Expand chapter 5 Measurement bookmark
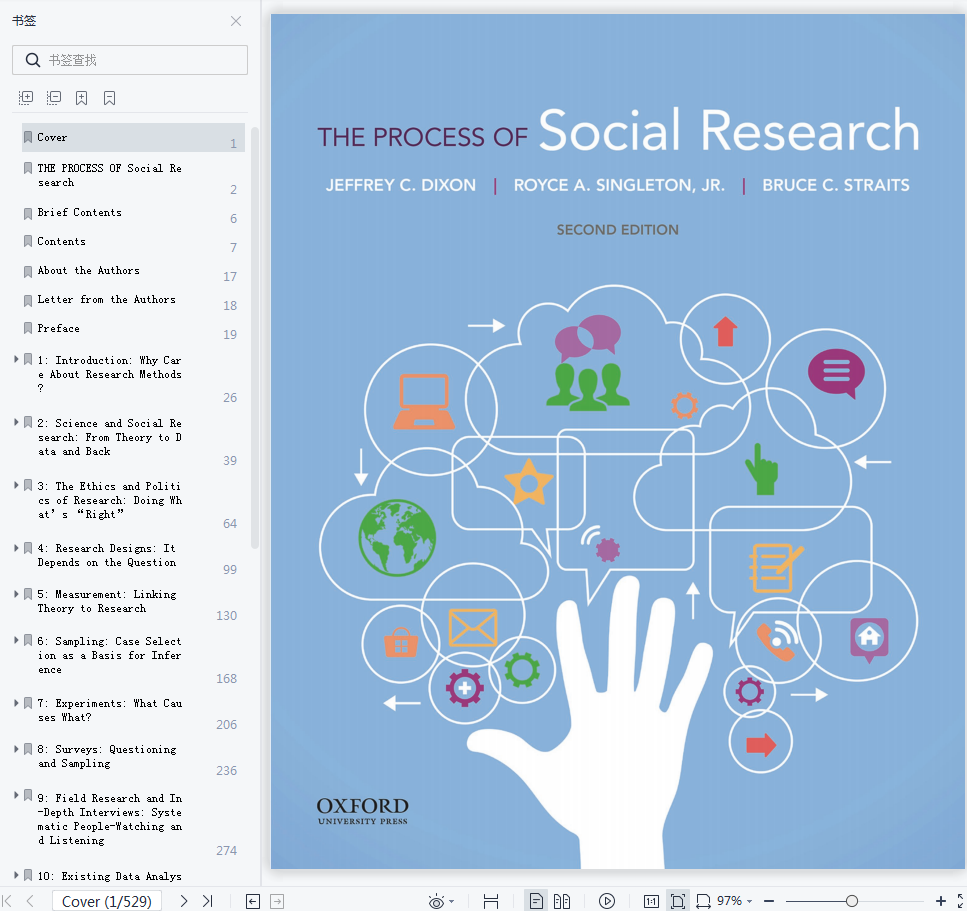Screen dimensions: 967x911 click(x=16, y=593)
